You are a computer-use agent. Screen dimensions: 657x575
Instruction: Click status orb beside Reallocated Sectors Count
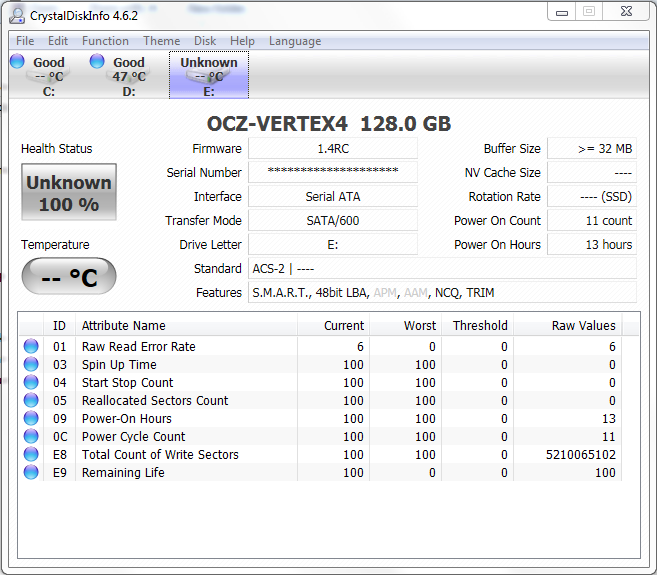click(31, 401)
